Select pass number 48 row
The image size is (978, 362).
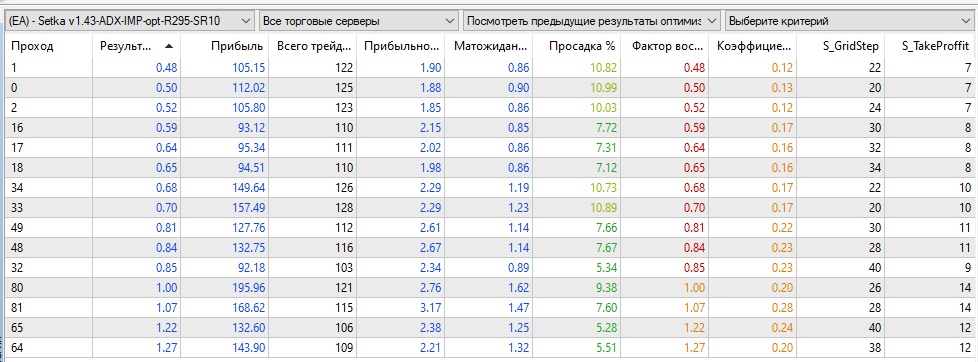coord(489,248)
